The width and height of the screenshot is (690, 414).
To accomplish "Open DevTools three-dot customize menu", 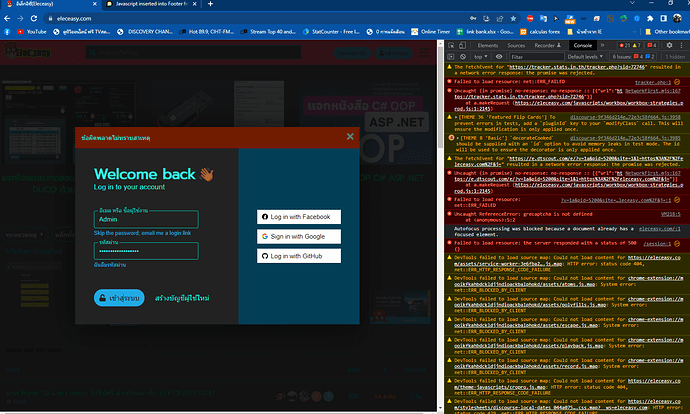I will (x=682, y=45).
